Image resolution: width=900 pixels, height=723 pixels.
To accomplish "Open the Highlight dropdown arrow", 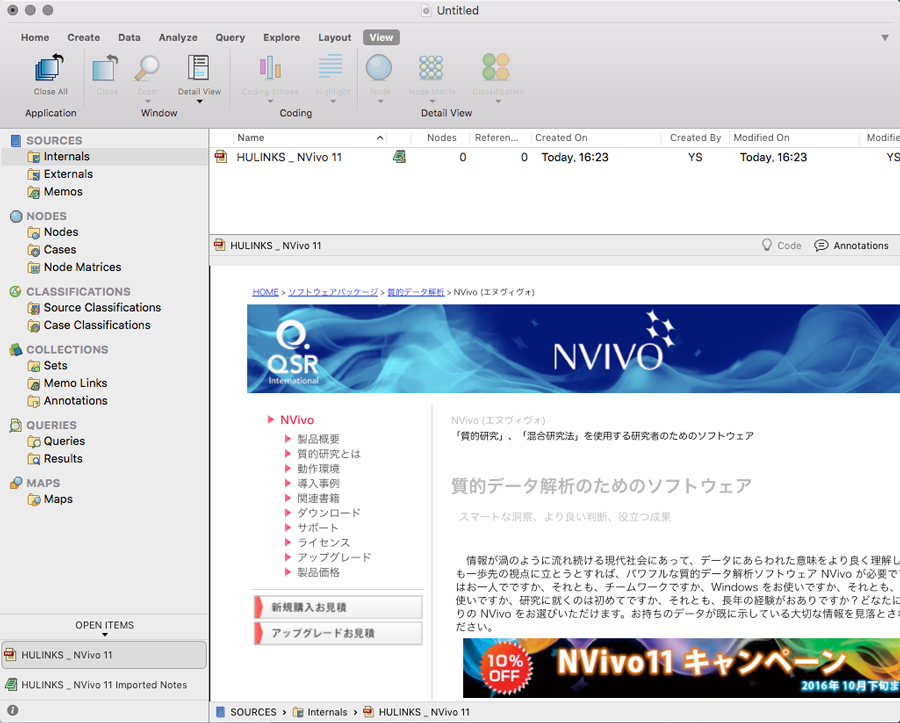I will tap(333, 102).
